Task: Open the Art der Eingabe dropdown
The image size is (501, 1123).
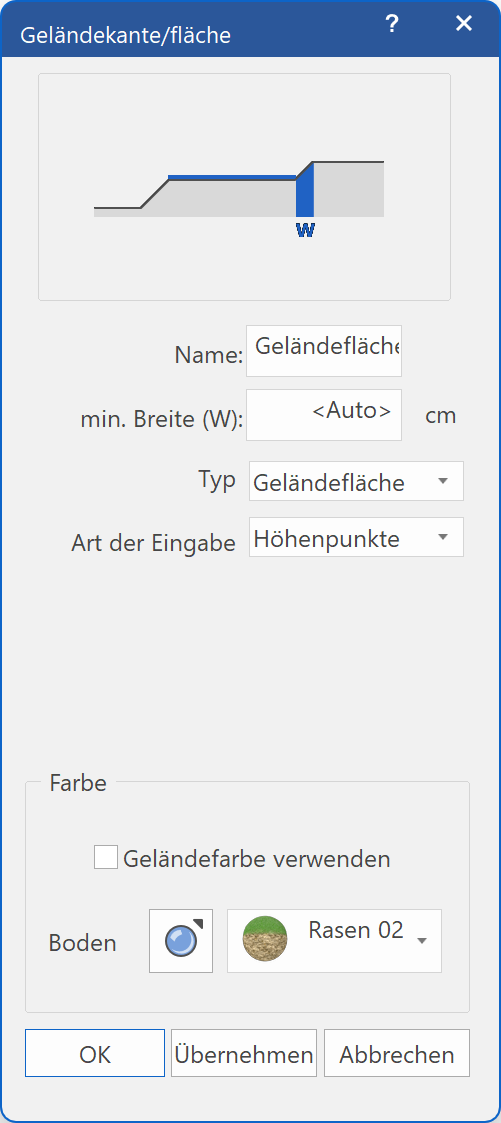Action: (x=356, y=537)
